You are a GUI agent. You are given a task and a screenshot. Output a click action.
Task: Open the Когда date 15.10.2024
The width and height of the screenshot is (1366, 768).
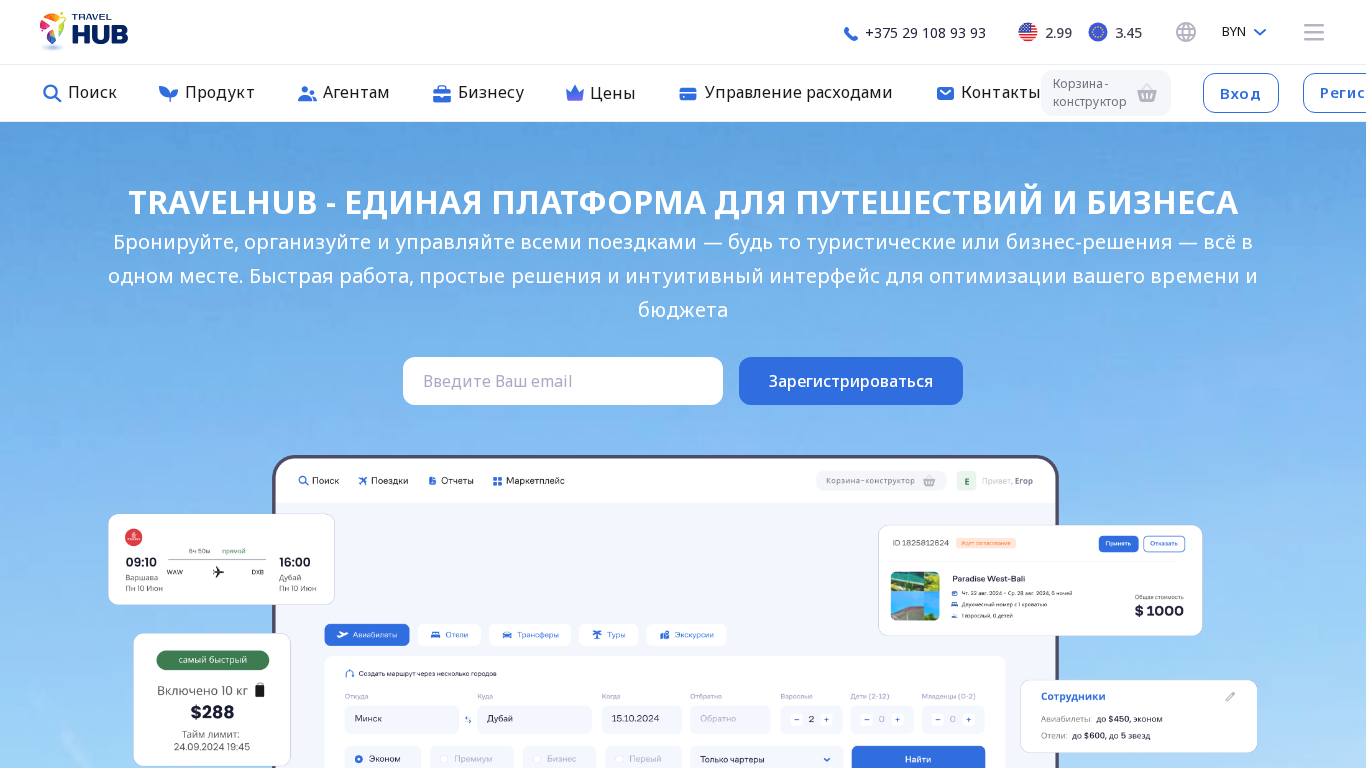[x=641, y=719]
